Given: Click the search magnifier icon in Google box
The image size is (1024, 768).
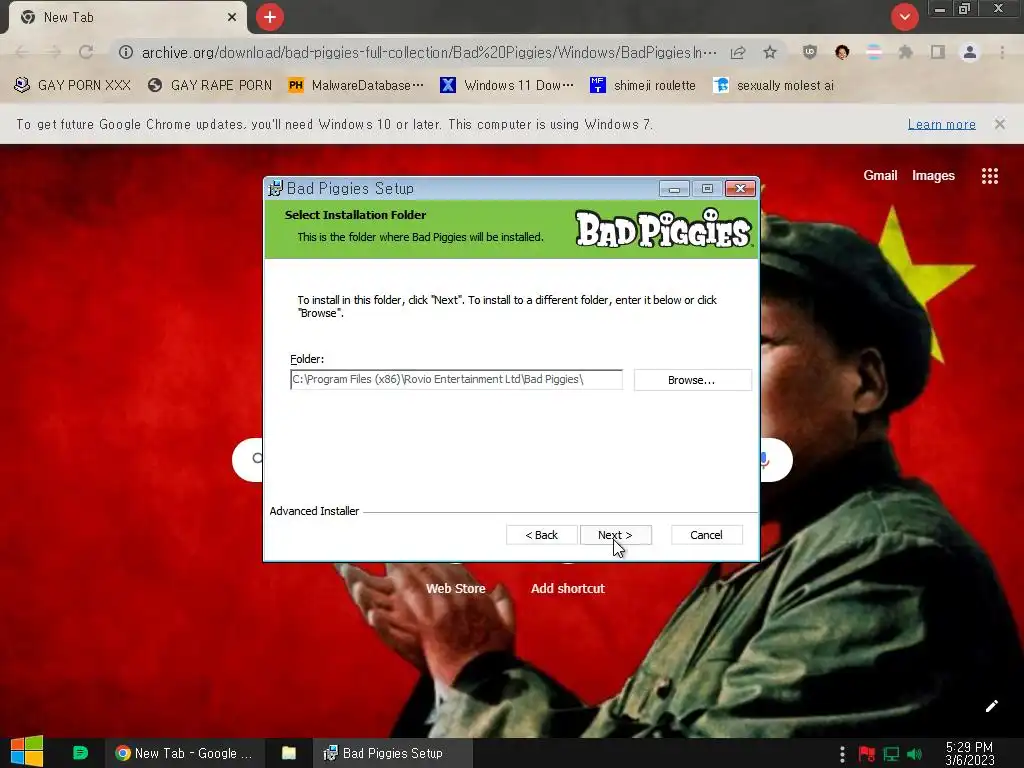Looking at the screenshot, I should coord(257,458).
